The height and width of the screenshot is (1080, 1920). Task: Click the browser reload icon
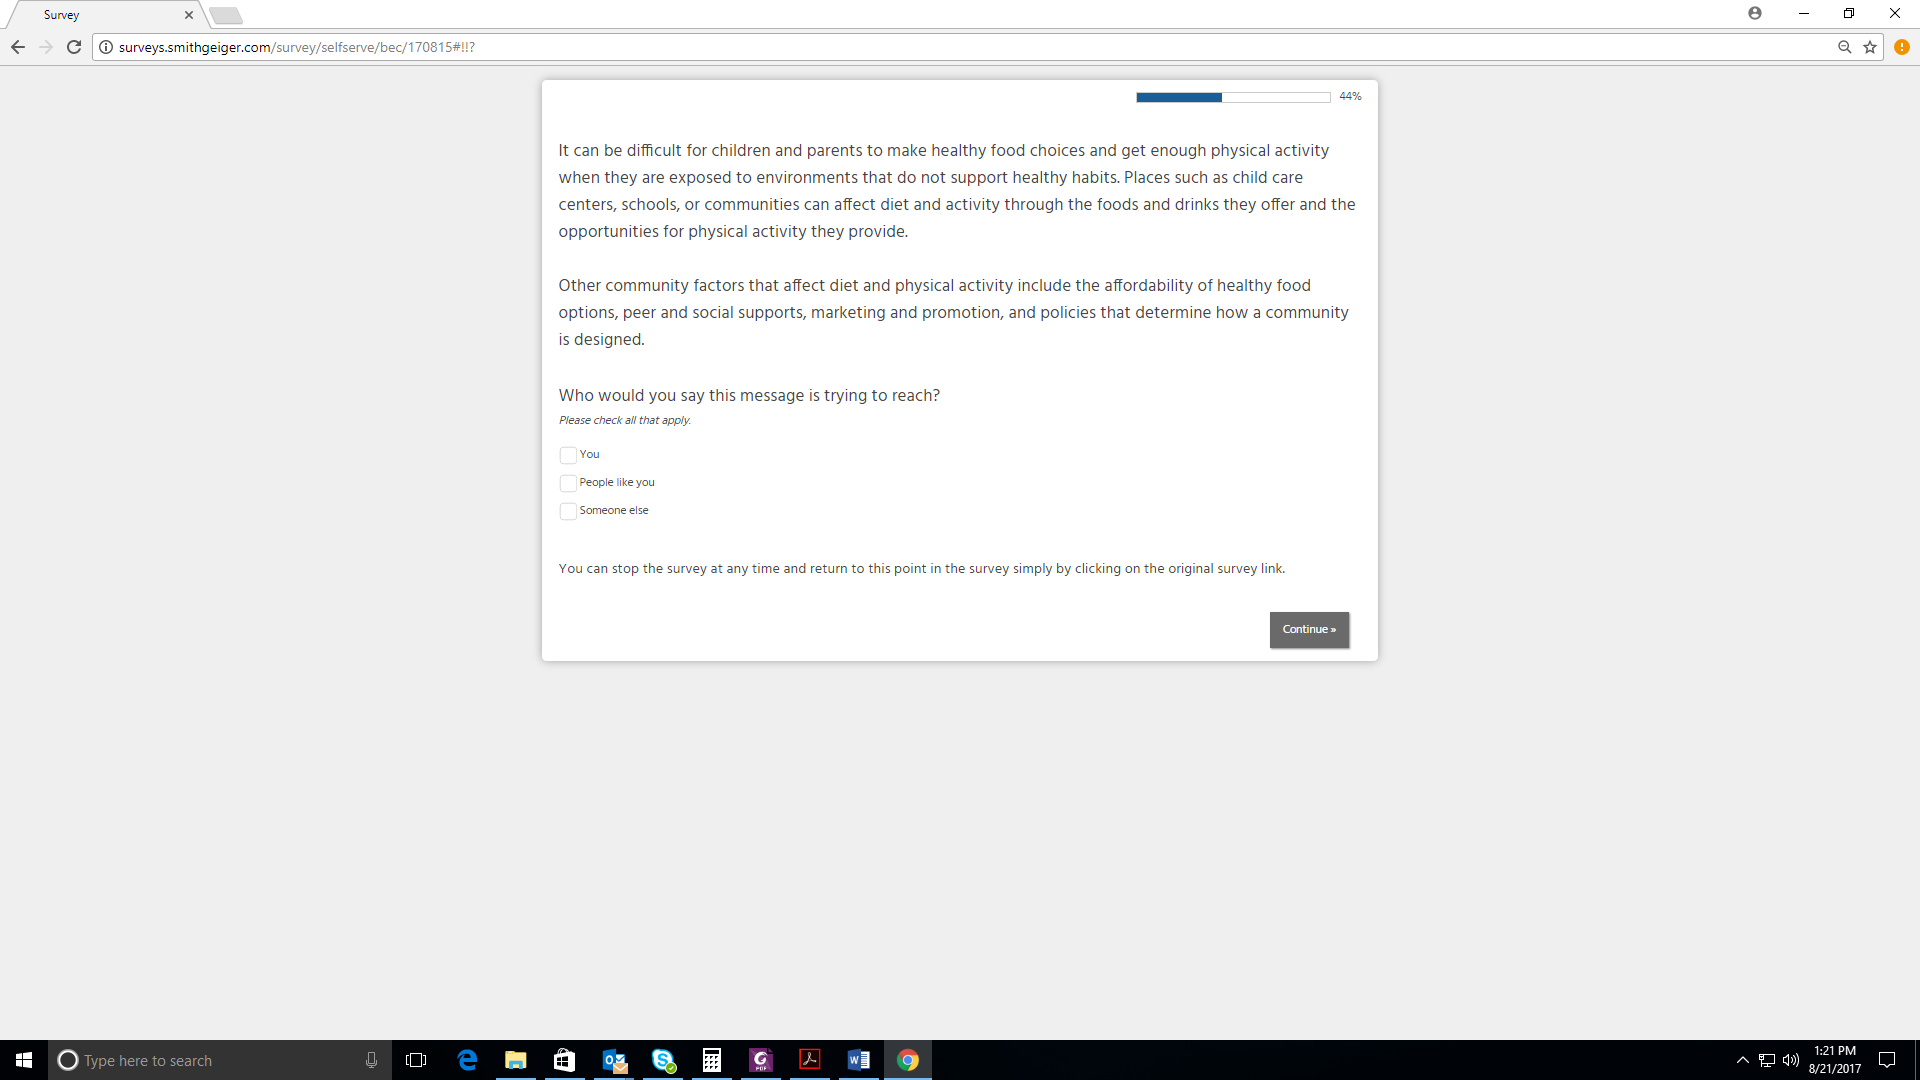tap(74, 47)
